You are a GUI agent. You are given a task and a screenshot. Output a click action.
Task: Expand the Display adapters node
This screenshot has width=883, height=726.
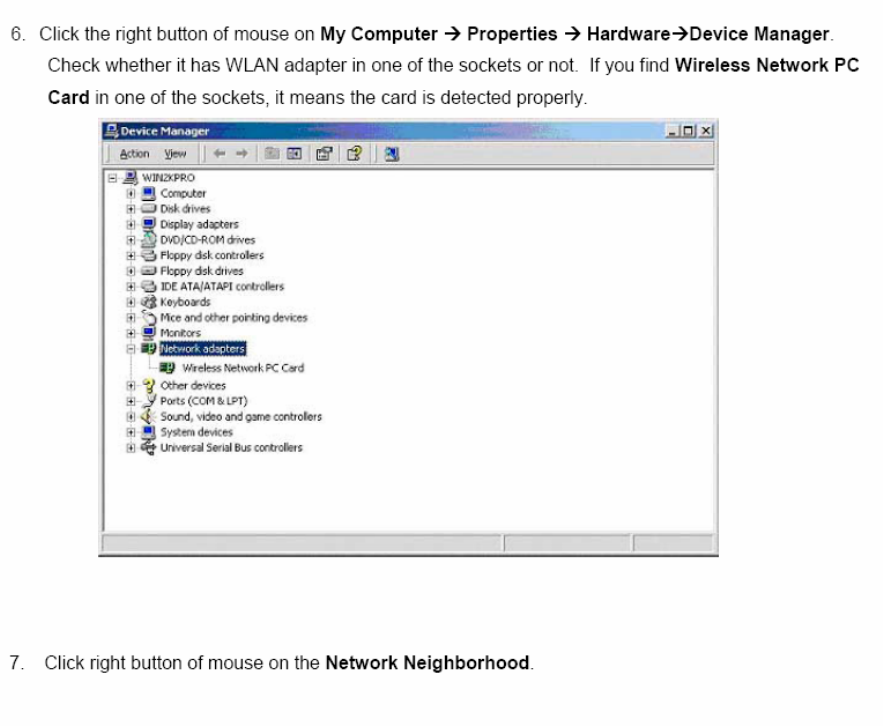coord(131,225)
